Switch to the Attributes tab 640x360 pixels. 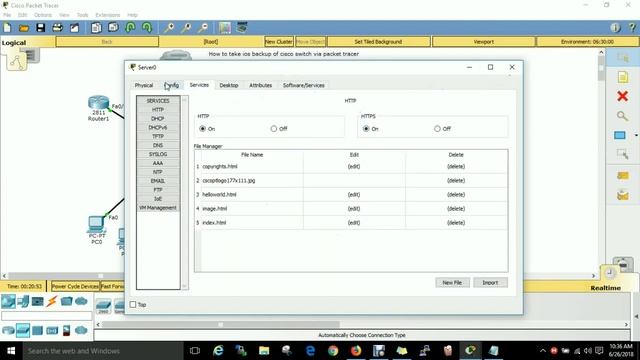[260, 85]
